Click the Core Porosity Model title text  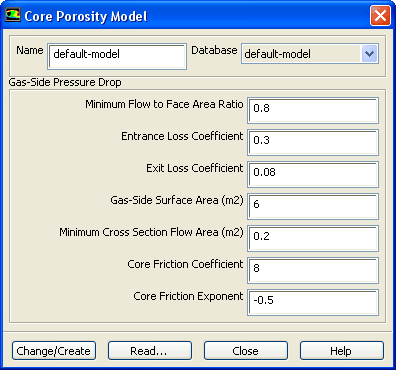point(86,16)
